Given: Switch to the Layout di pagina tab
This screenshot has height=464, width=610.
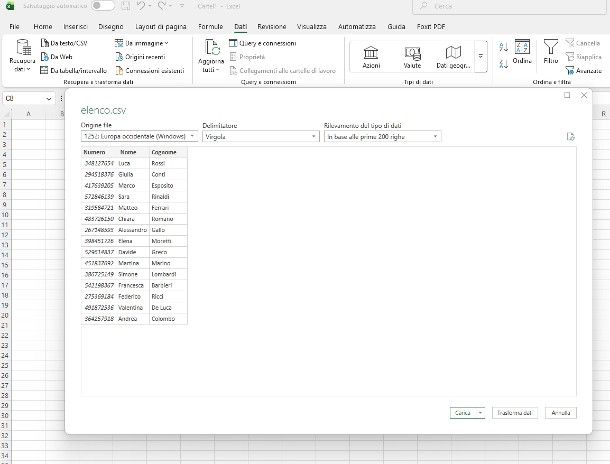Looking at the screenshot, I should (x=161, y=26).
